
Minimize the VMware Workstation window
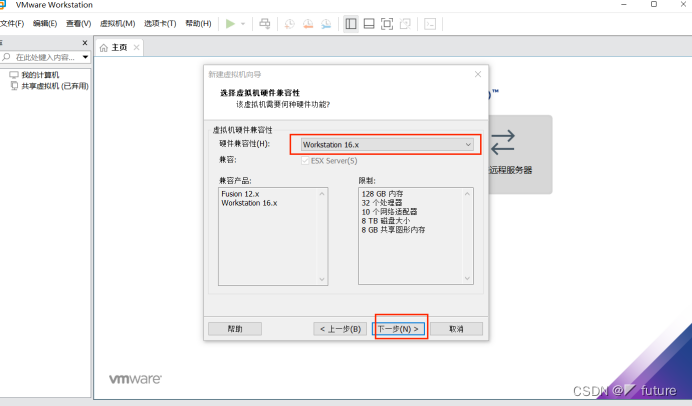[624, 4]
